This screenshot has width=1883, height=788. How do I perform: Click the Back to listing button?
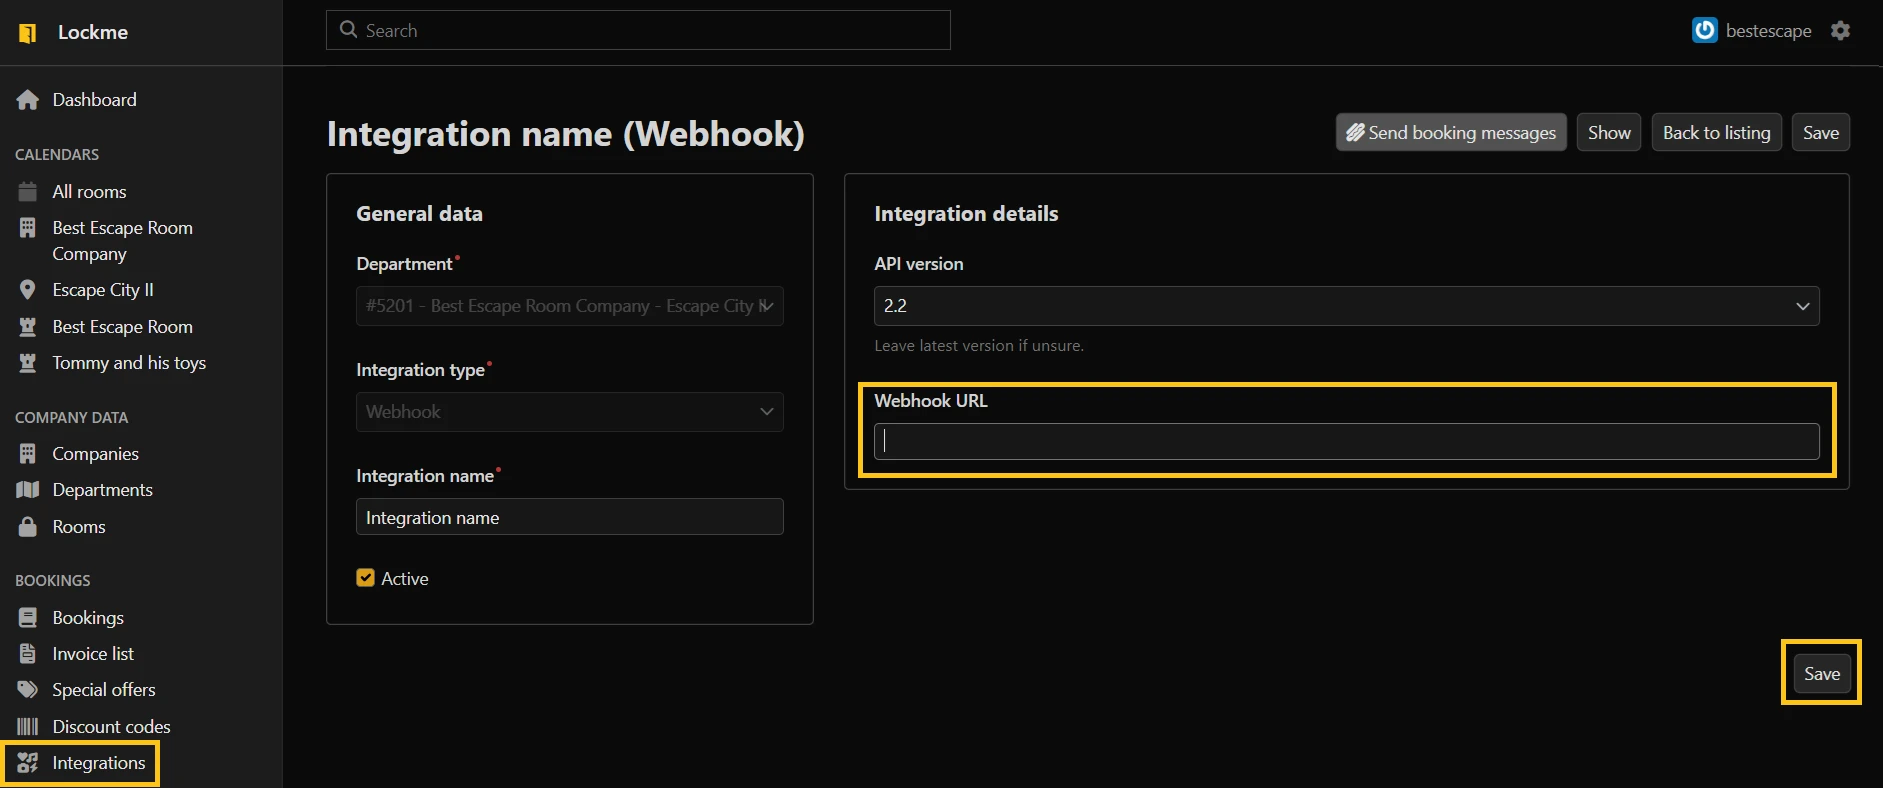point(1716,133)
